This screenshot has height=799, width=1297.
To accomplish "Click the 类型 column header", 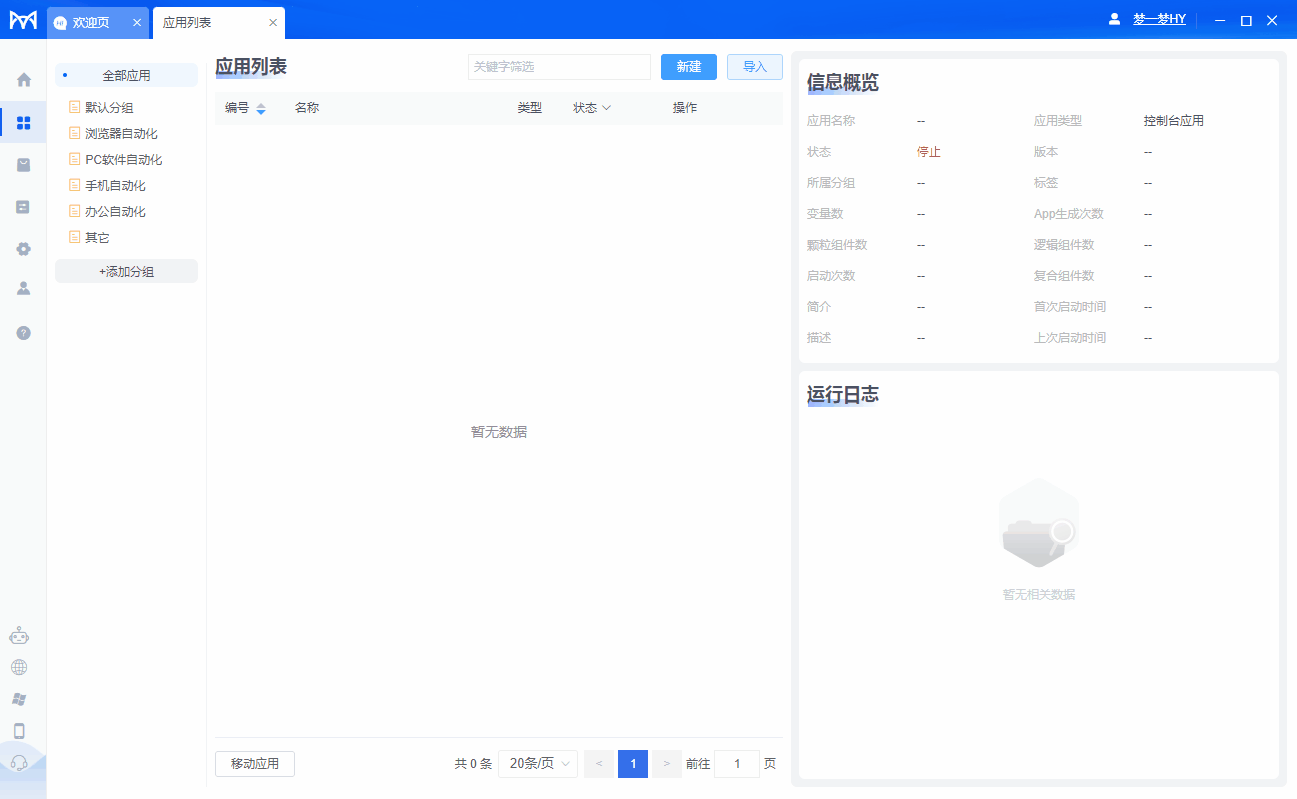I will (529, 108).
